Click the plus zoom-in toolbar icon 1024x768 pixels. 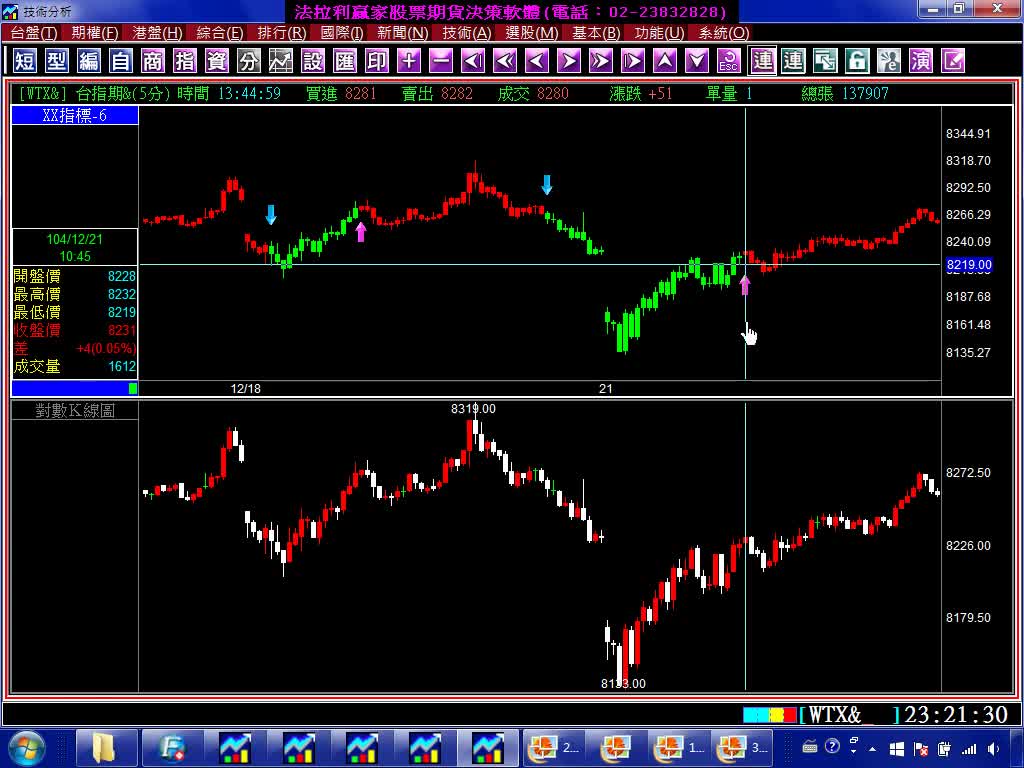pos(409,61)
